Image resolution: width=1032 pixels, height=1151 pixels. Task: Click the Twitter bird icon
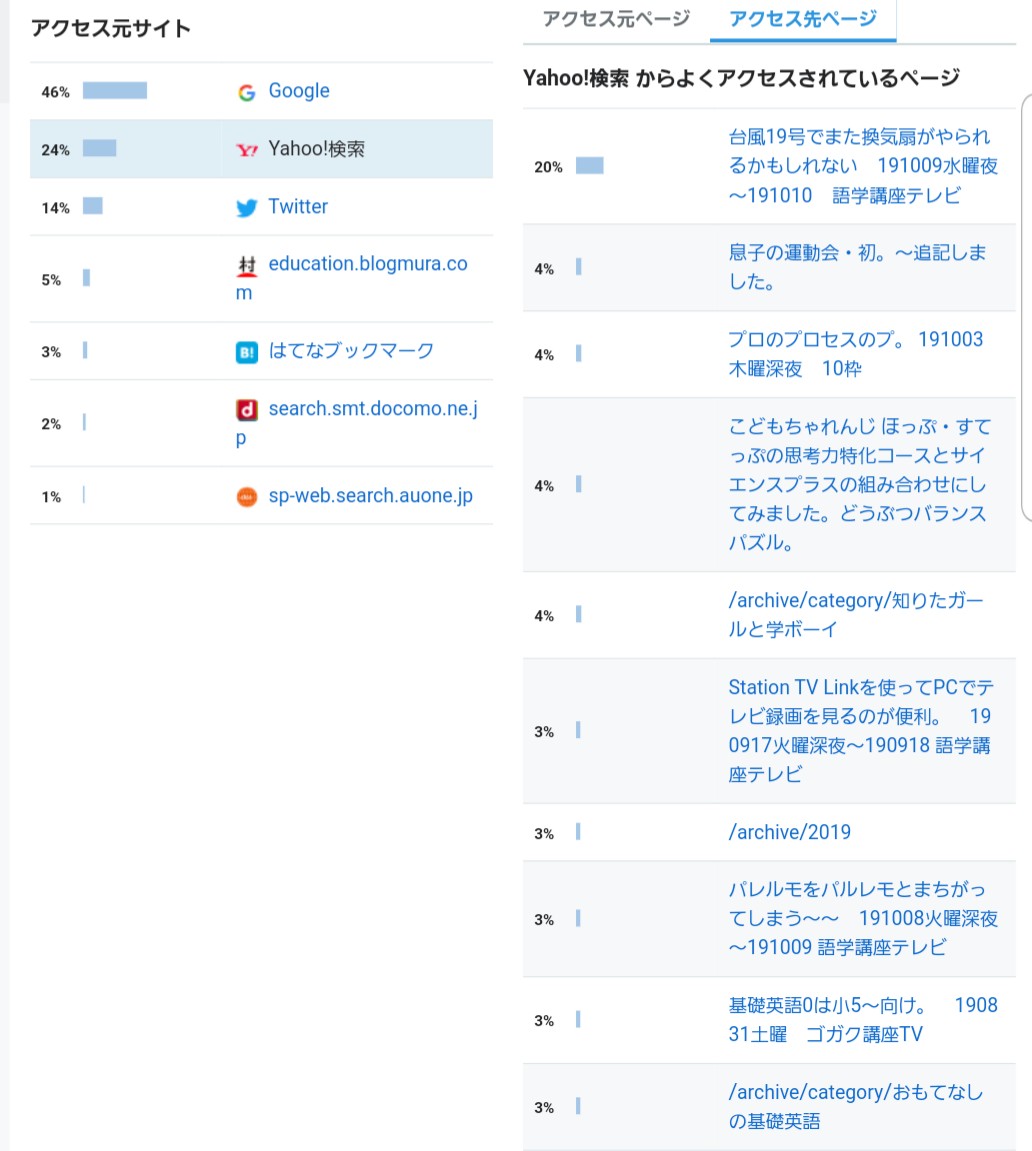[246, 207]
